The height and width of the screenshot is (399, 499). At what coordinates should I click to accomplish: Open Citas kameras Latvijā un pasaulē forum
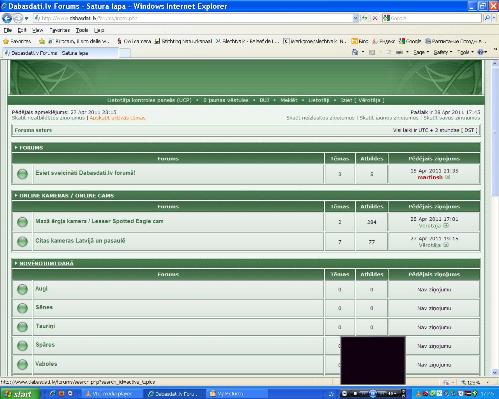click(80, 241)
